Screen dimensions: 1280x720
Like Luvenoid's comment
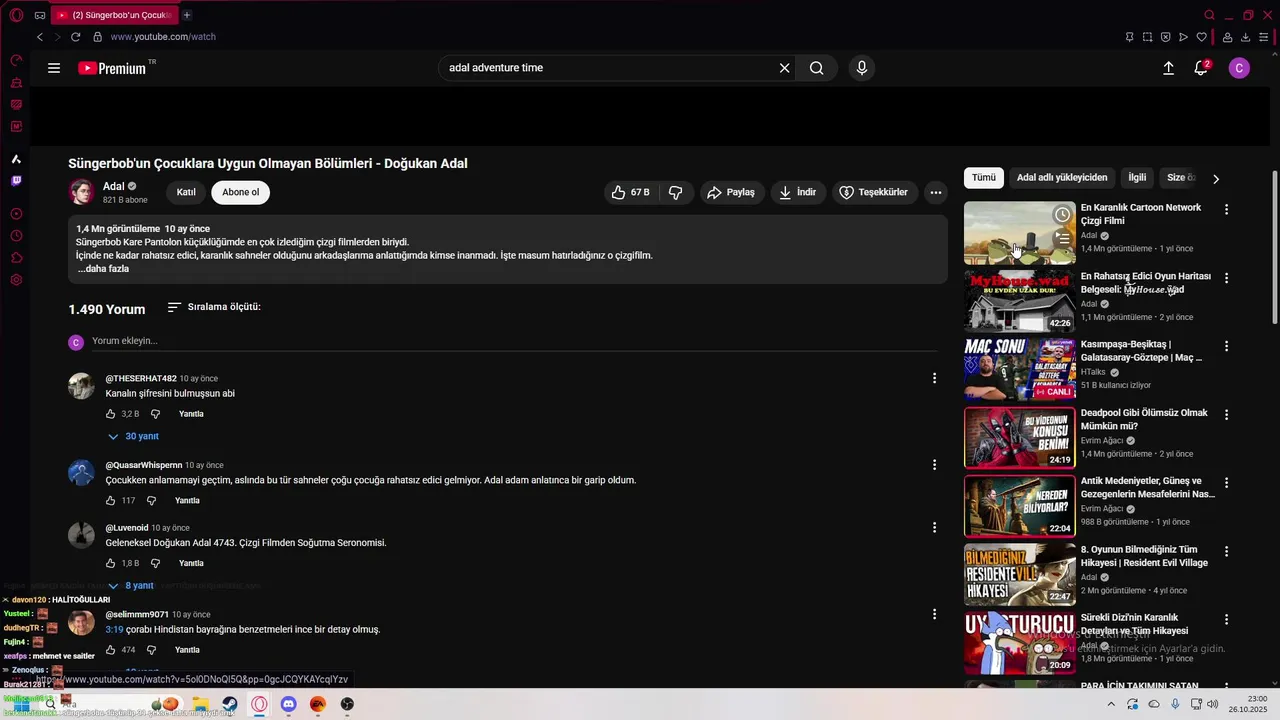(111, 563)
